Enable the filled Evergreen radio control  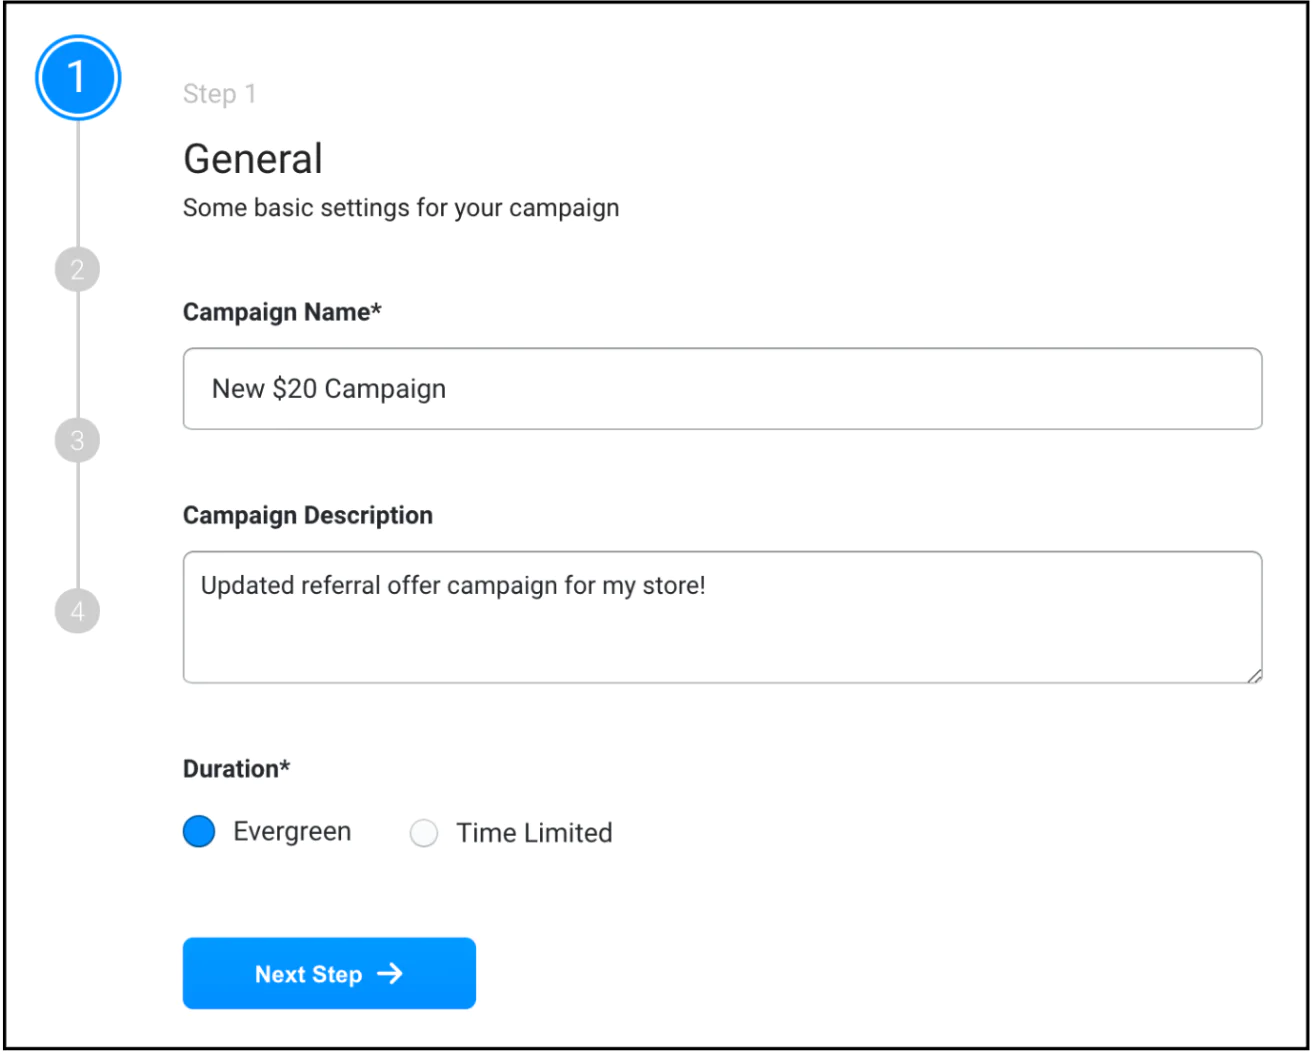point(199,831)
